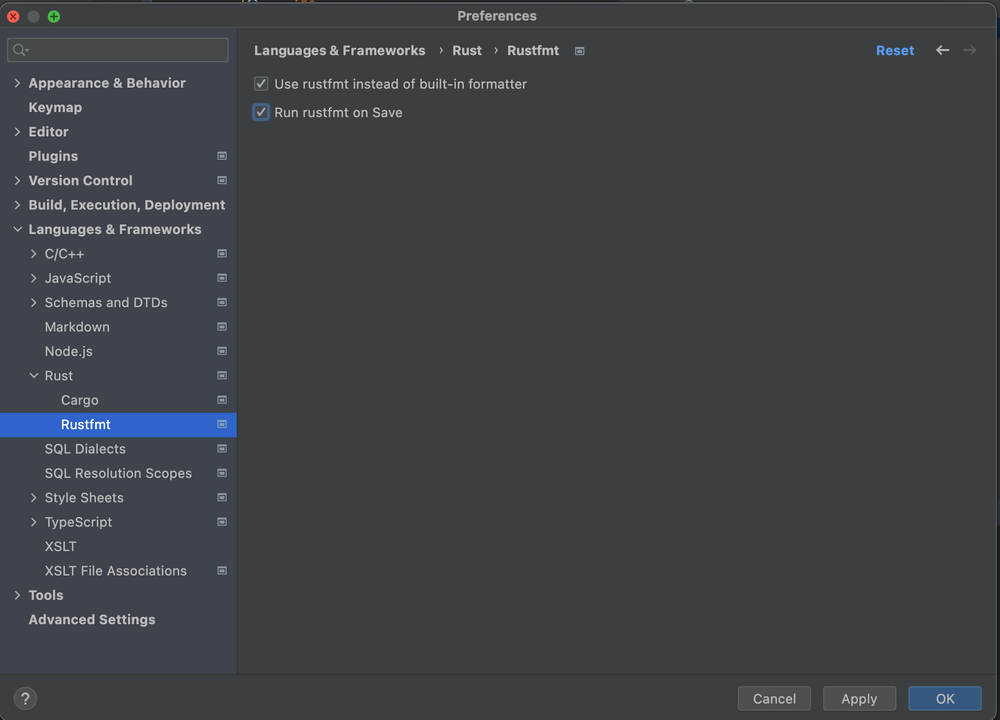Go back with the left arrow icon
The height and width of the screenshot is (720, 1000).
(942, 50)
